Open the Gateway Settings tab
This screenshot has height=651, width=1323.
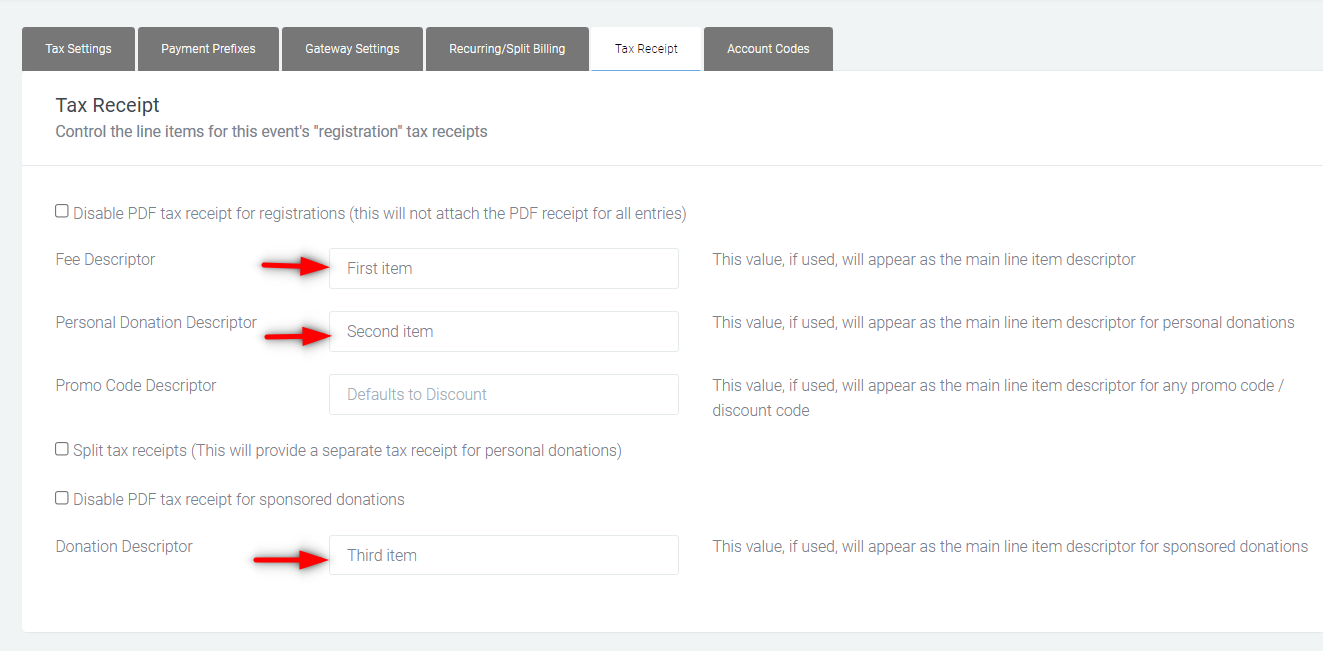pyautogui.click(x=352, y=49)
